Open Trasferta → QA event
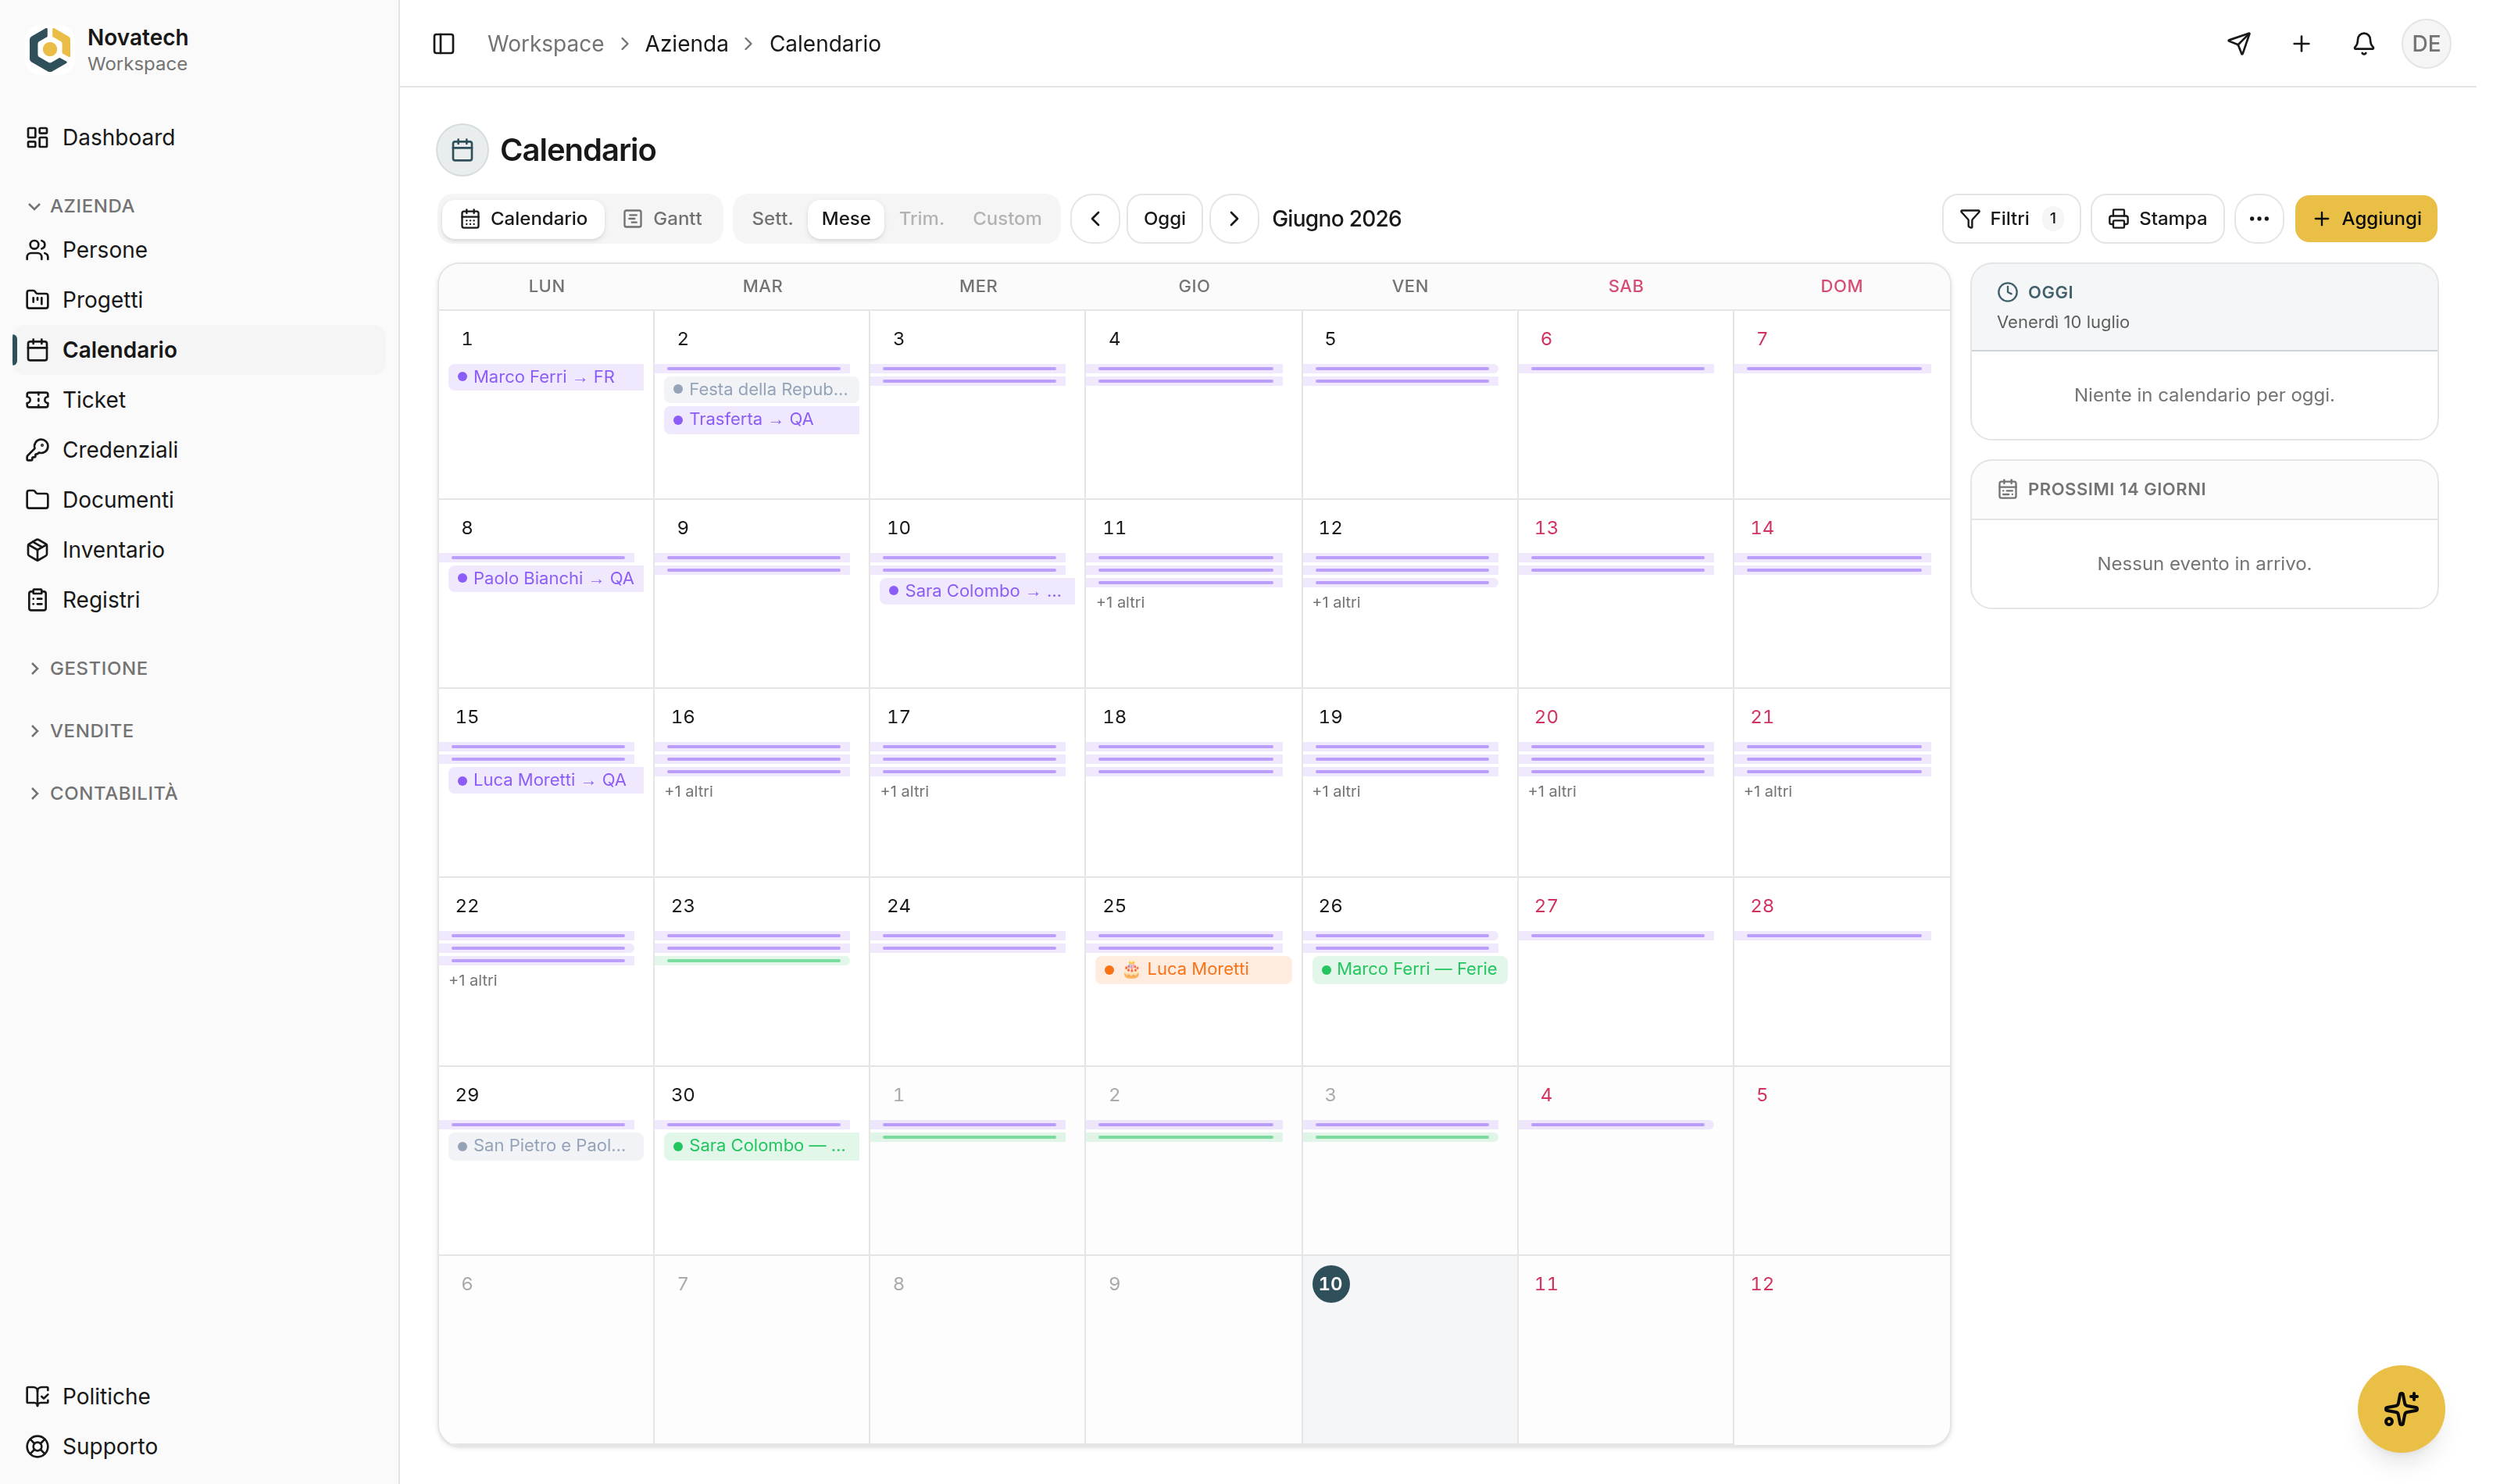The height and width of the screenshot is (1484, 2500). coord(762,419)
